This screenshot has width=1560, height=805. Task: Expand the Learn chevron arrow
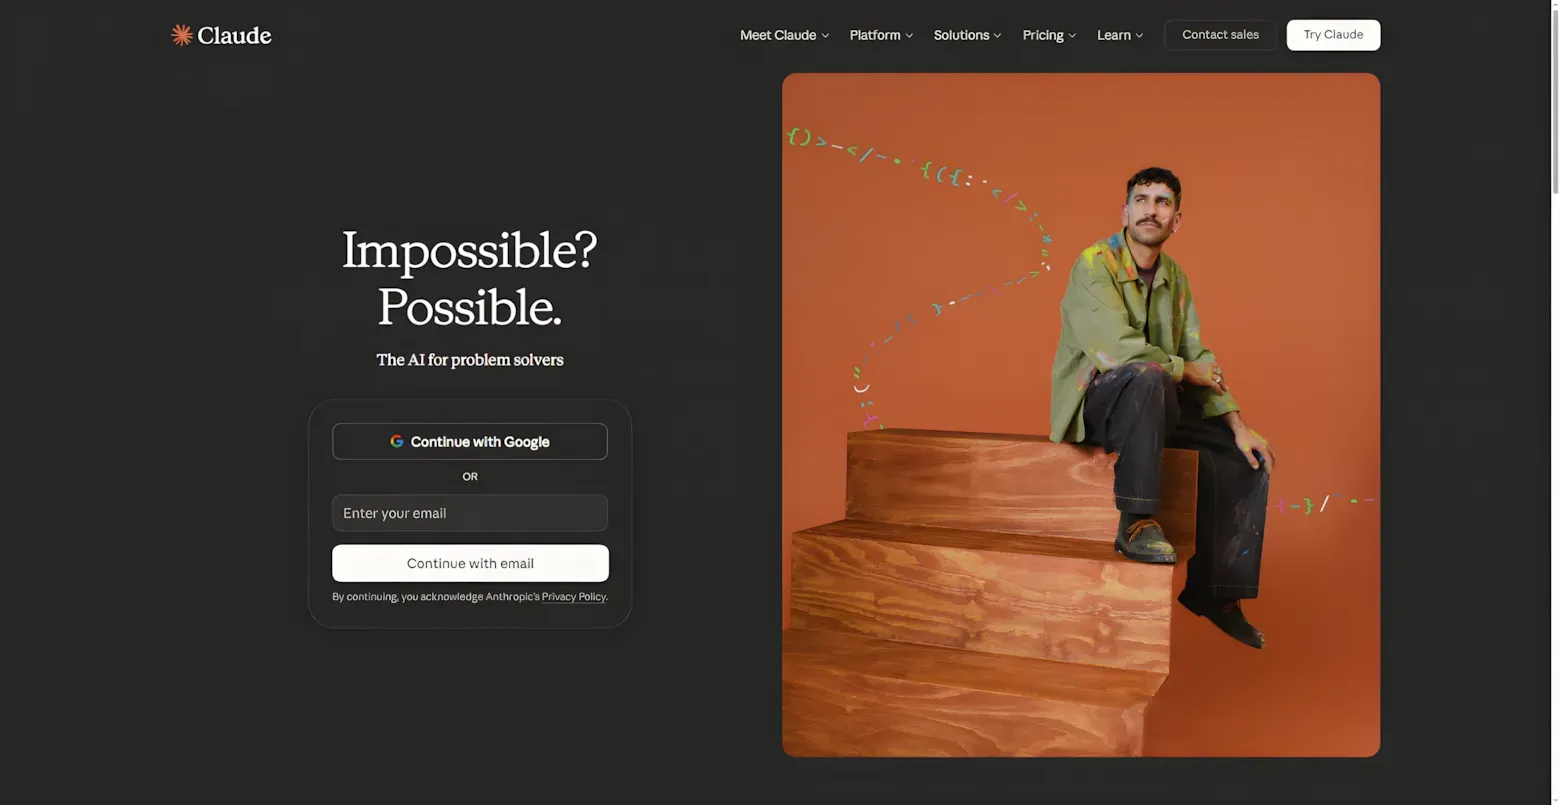1139,36
